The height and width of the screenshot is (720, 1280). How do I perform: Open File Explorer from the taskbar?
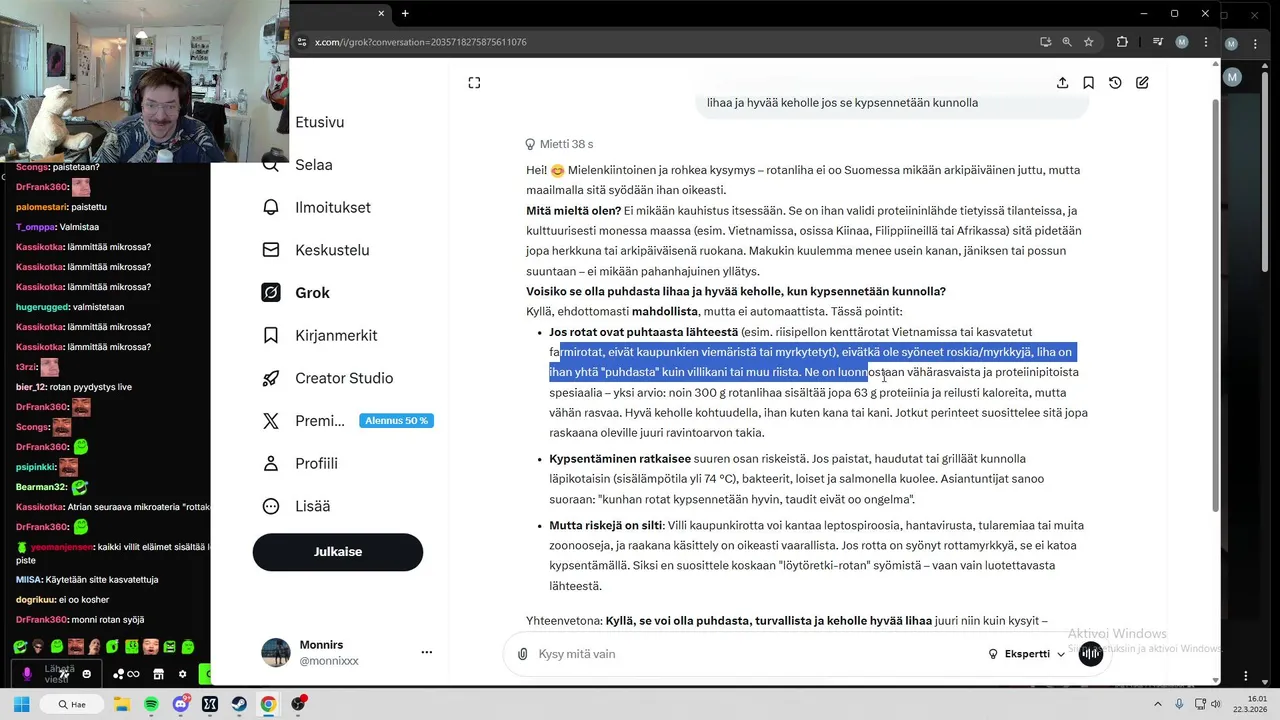(122, 704)
